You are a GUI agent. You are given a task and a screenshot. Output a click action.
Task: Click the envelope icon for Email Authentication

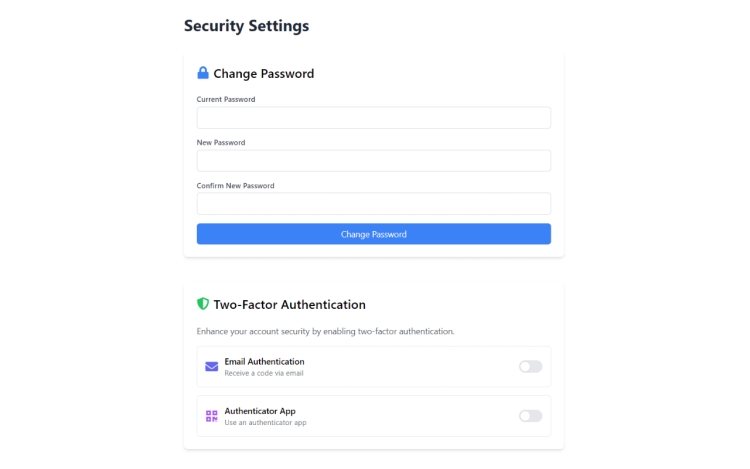tap(211, 367)
